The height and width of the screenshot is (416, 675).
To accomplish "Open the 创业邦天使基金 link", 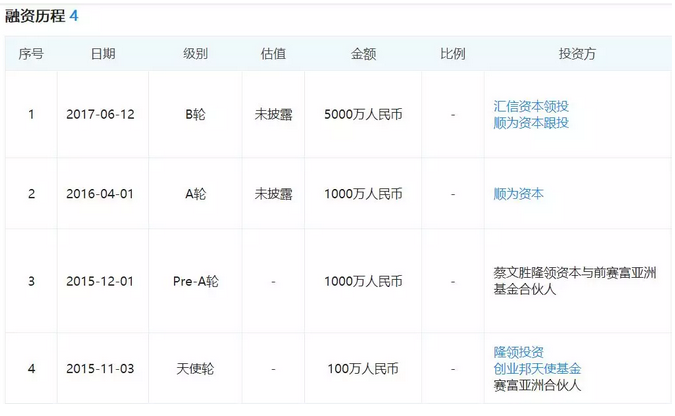I will pos(537,369).
